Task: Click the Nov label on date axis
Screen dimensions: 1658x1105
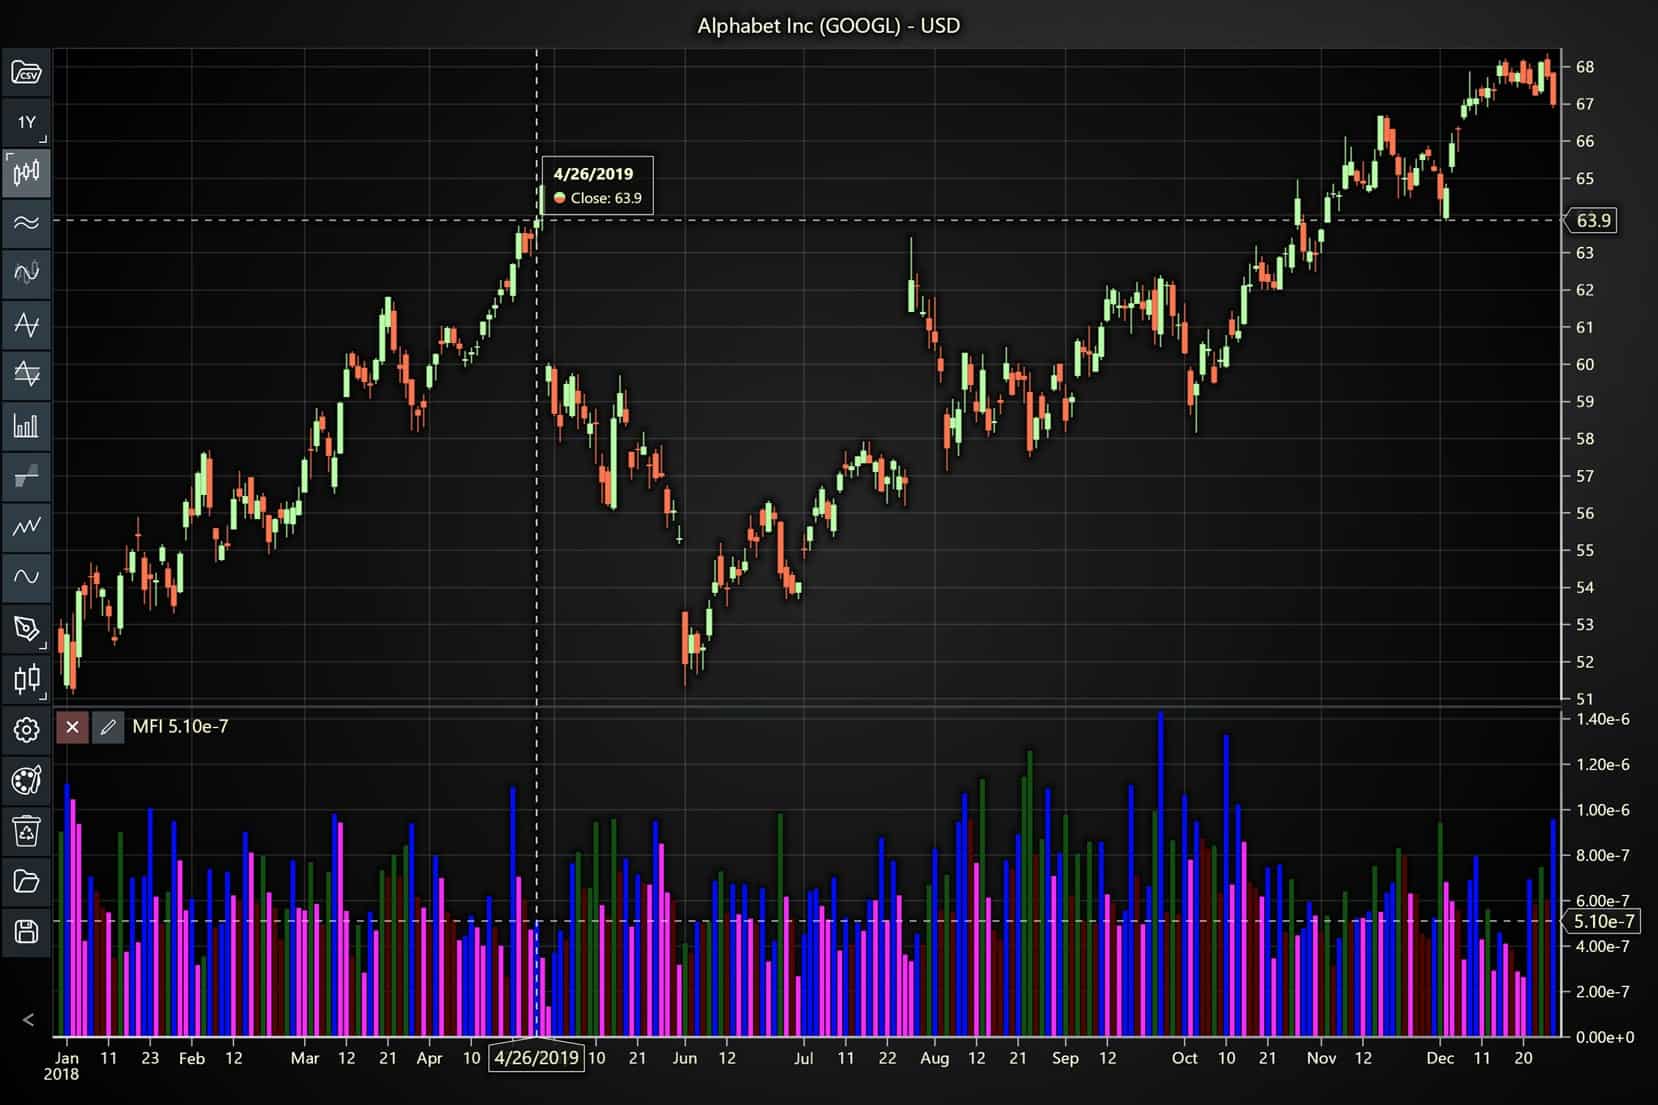Action: click(1321, 1058)
